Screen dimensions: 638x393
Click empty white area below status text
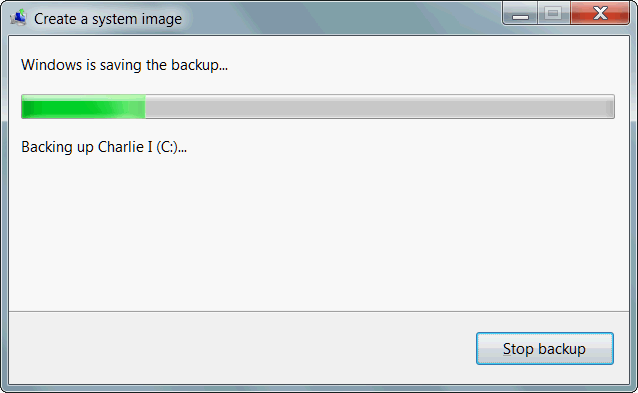click(318, 232)
